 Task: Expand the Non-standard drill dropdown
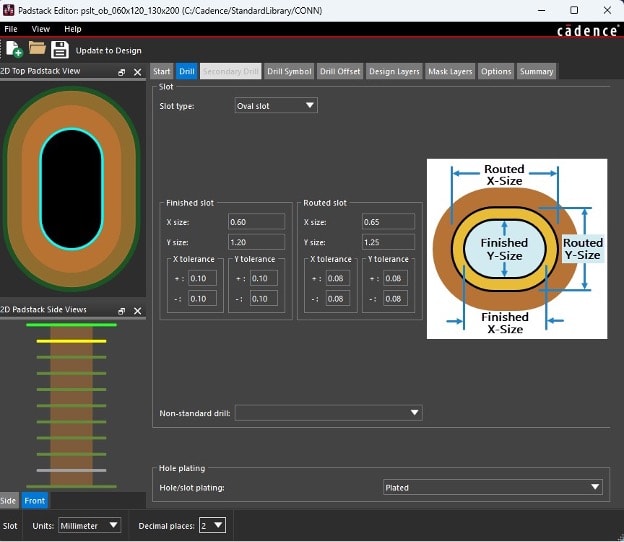328,413
